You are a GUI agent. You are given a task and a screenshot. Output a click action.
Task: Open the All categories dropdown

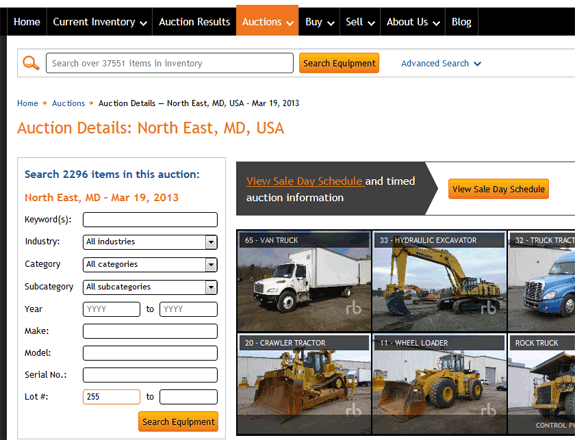150,265
